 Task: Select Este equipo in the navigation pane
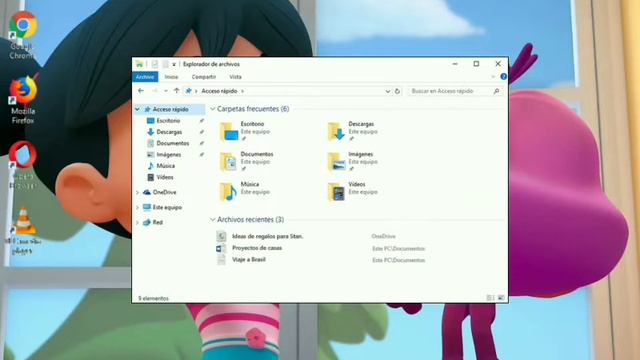pyautogui.click(x=167, y=207)
